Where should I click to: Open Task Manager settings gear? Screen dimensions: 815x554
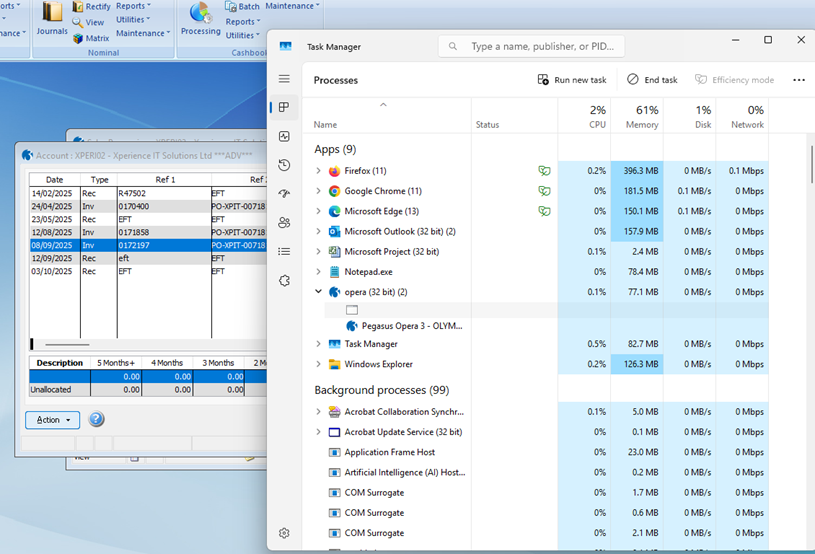pyautogui.click(x=284, y=533)
